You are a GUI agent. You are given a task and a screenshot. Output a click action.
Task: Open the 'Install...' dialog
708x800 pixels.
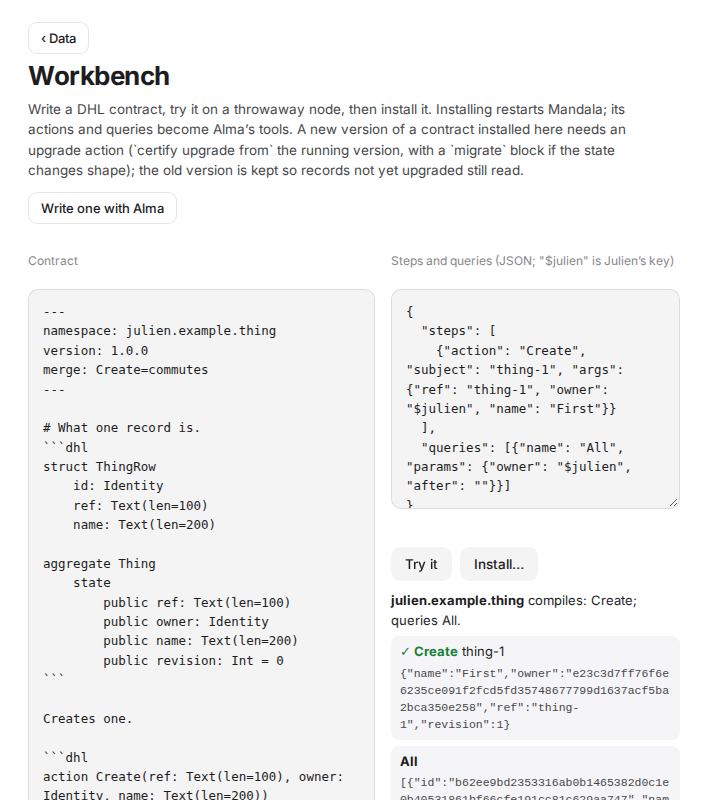coord(499,564)
